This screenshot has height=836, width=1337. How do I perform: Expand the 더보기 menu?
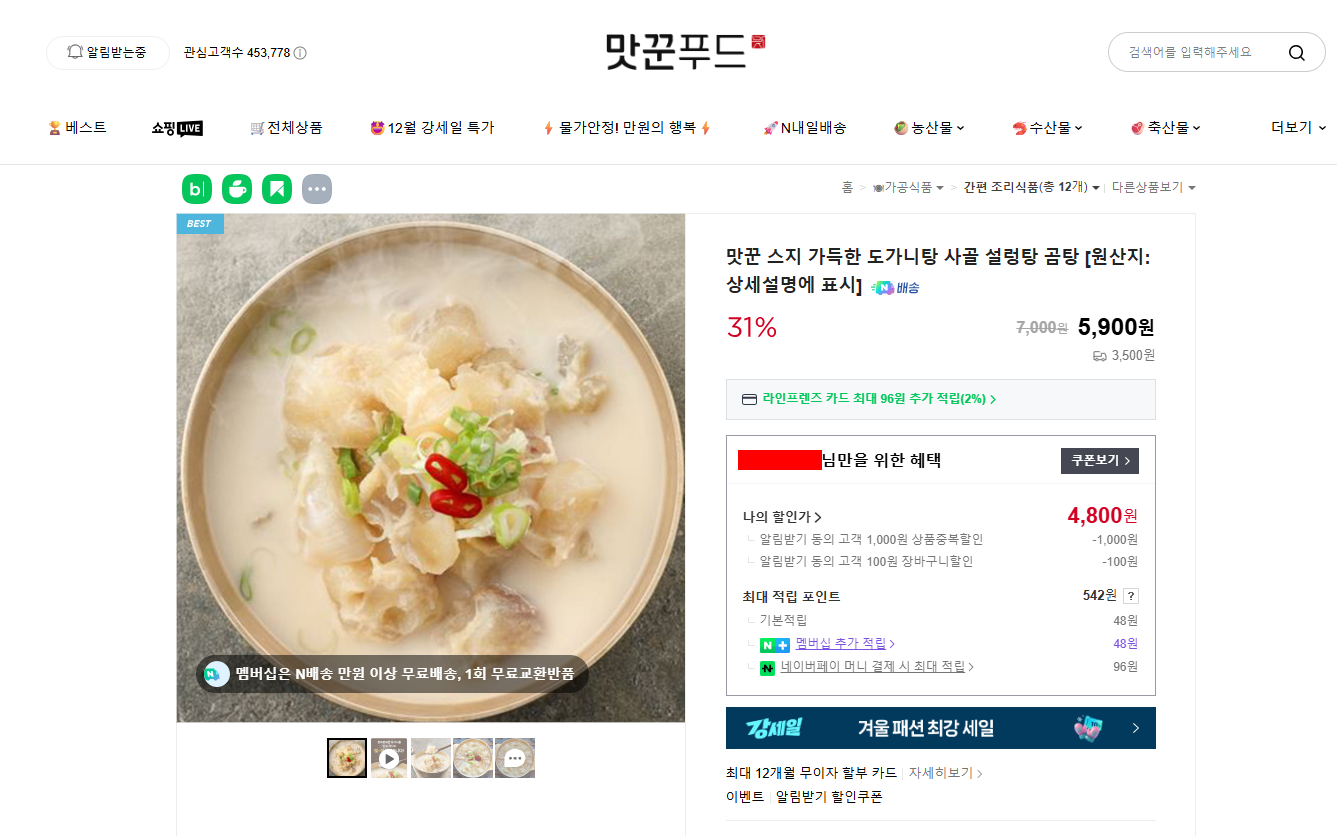[x=1298, y=128]
